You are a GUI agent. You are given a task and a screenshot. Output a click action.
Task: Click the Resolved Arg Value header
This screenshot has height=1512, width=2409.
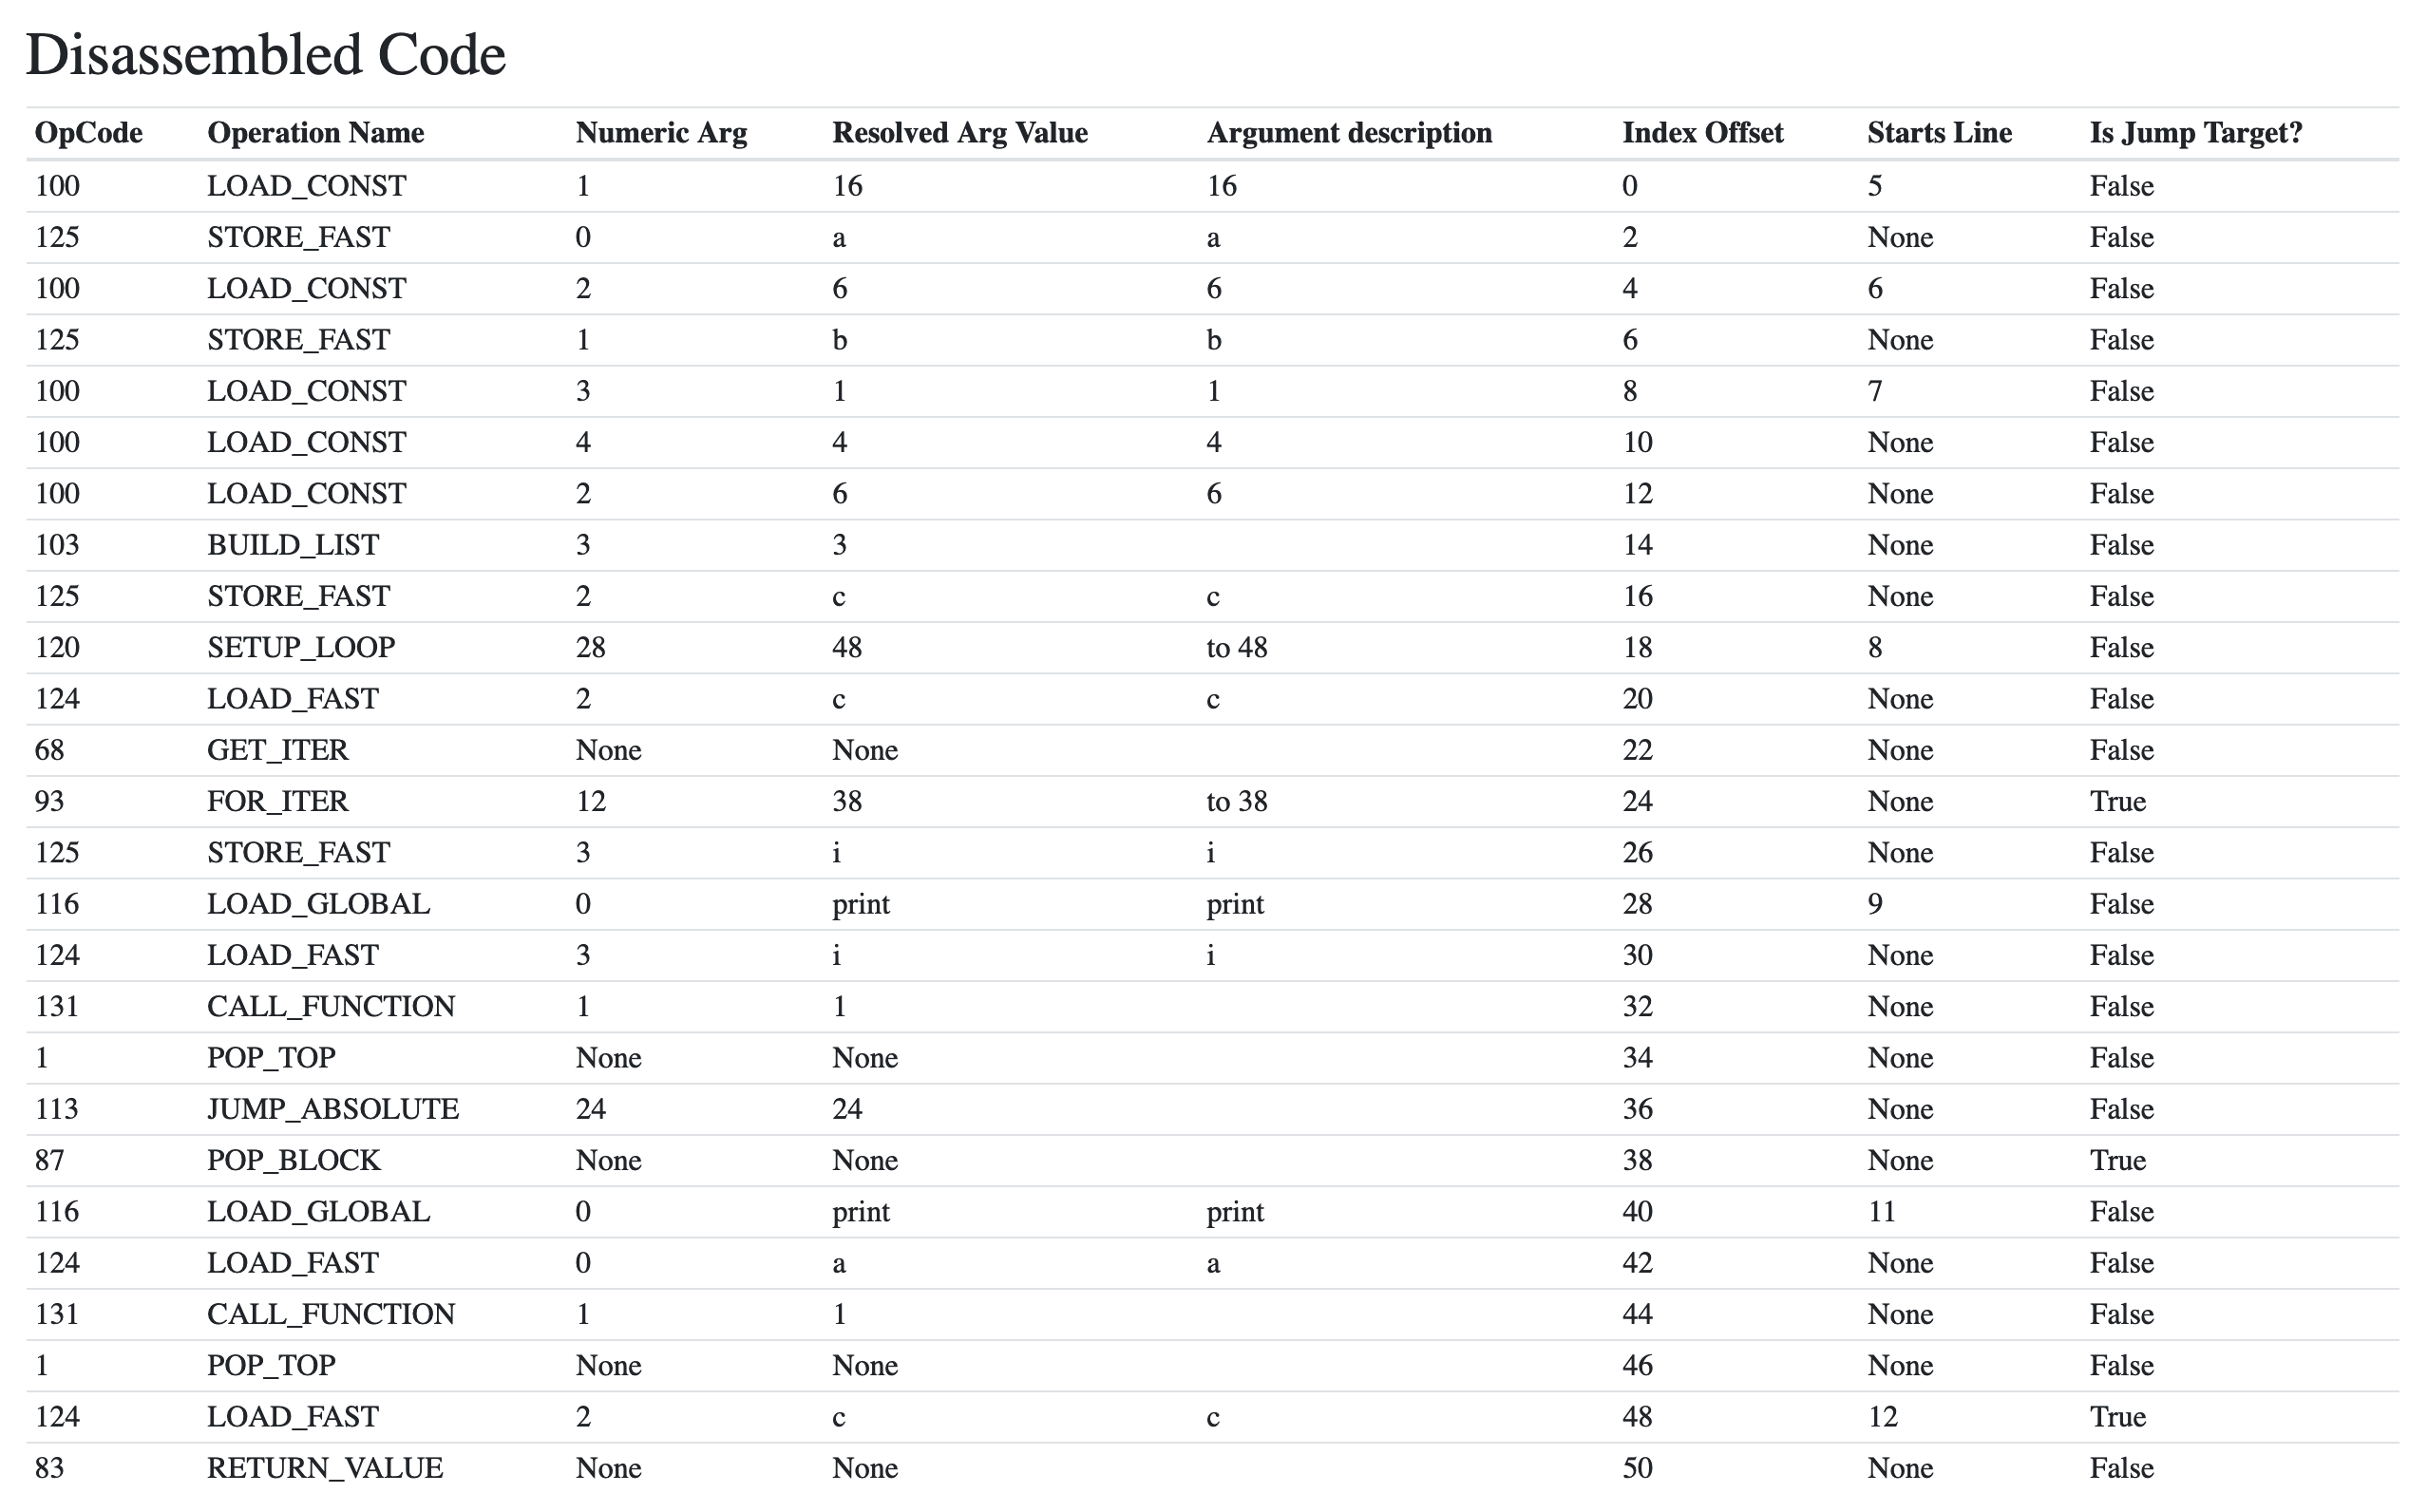pos(959,133)
